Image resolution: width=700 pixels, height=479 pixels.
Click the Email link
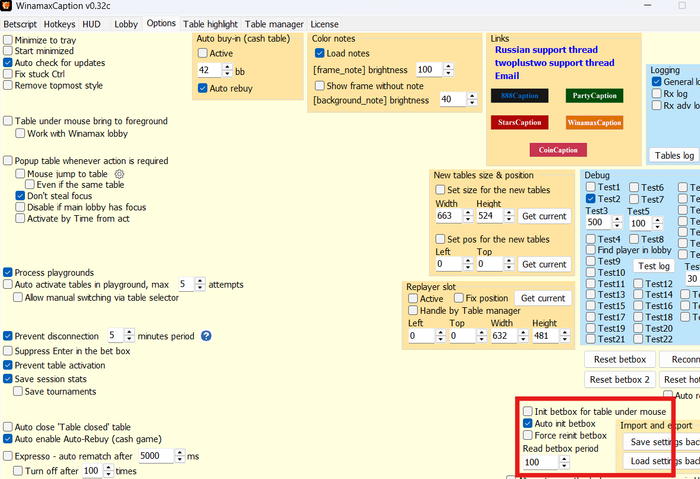click(x=507, y=76)
